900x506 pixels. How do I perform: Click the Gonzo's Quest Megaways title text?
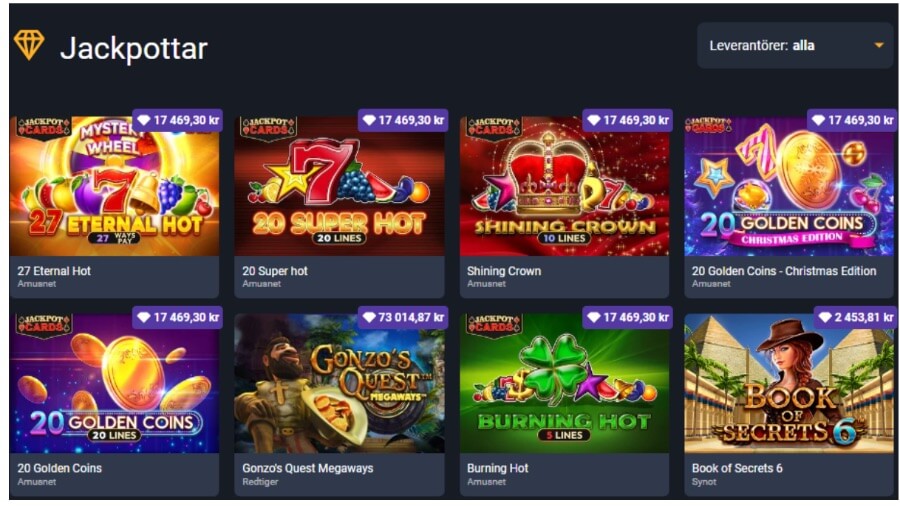[x=308, y=468]
